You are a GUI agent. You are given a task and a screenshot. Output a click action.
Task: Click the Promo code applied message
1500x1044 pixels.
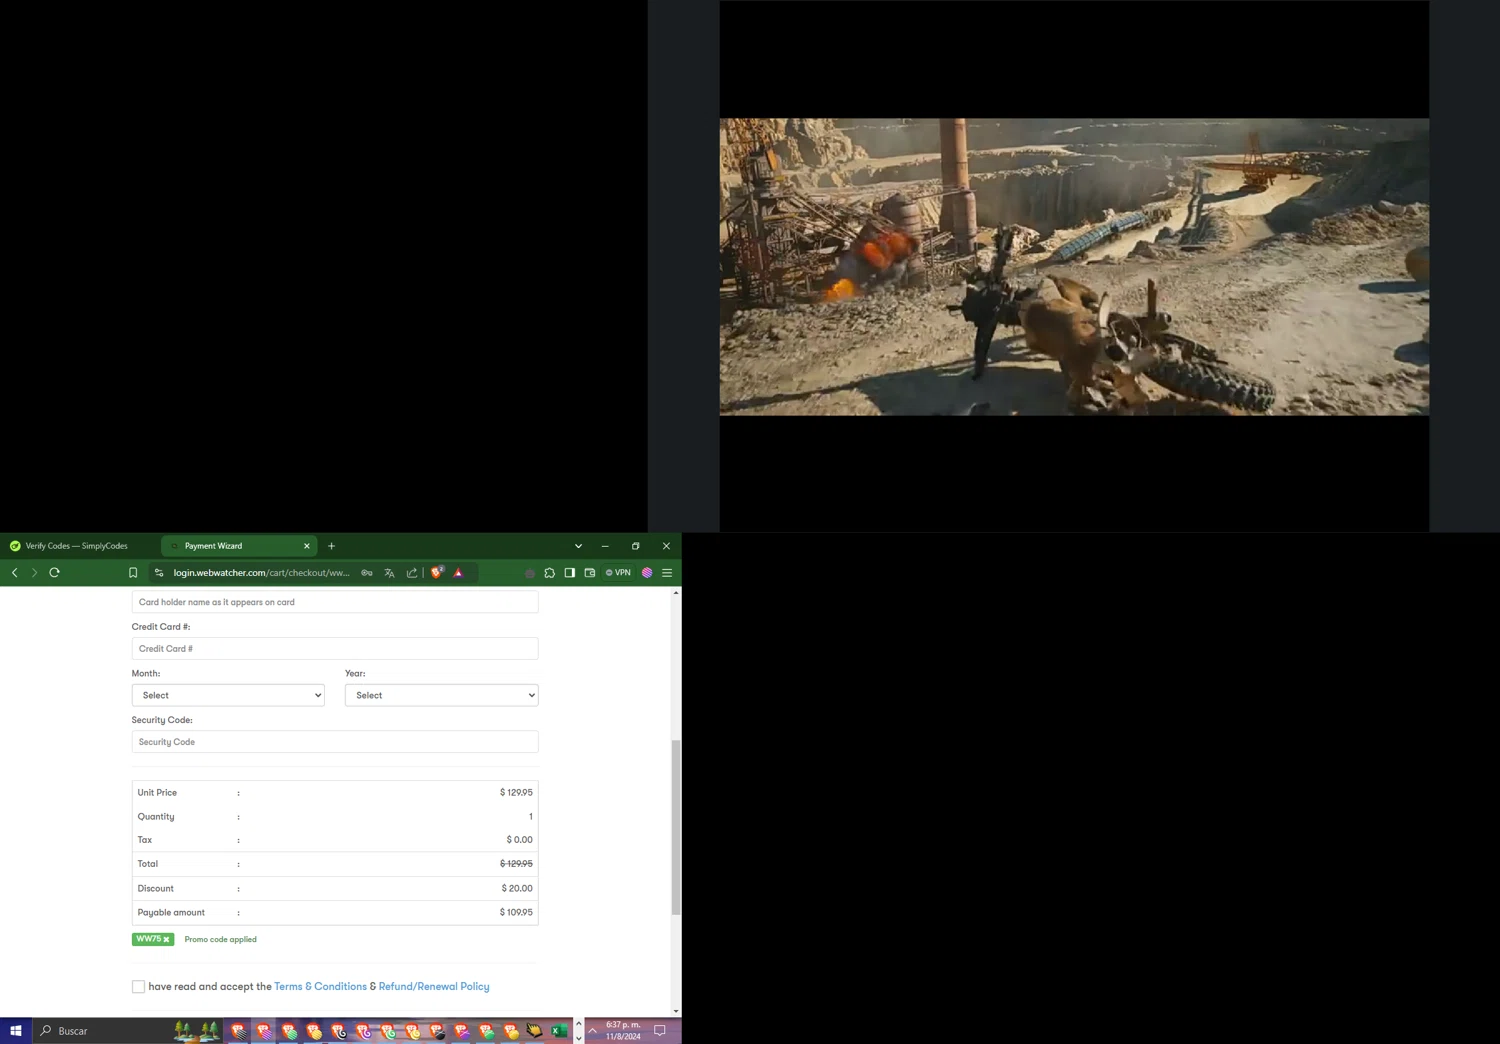click(220, 940)
